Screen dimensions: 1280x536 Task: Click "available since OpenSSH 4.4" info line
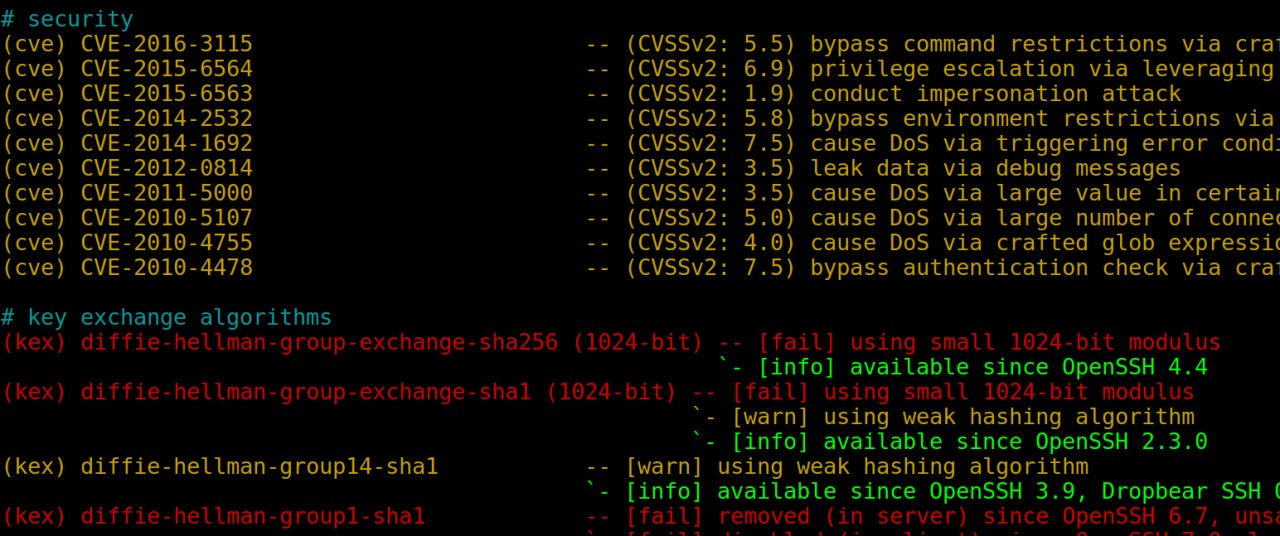(x=1028, y=367)
